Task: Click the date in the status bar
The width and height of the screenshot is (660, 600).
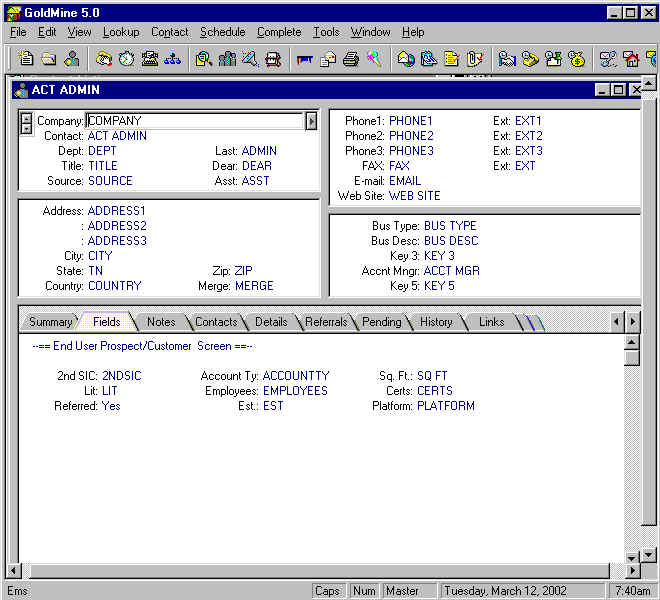Action: pyautogui.click(x=506, y=591)
